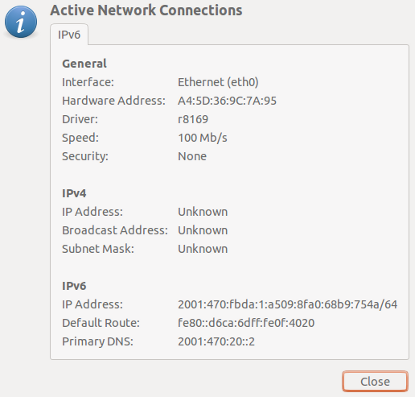Click the Active Network Connections title

(x=146, y=10)
